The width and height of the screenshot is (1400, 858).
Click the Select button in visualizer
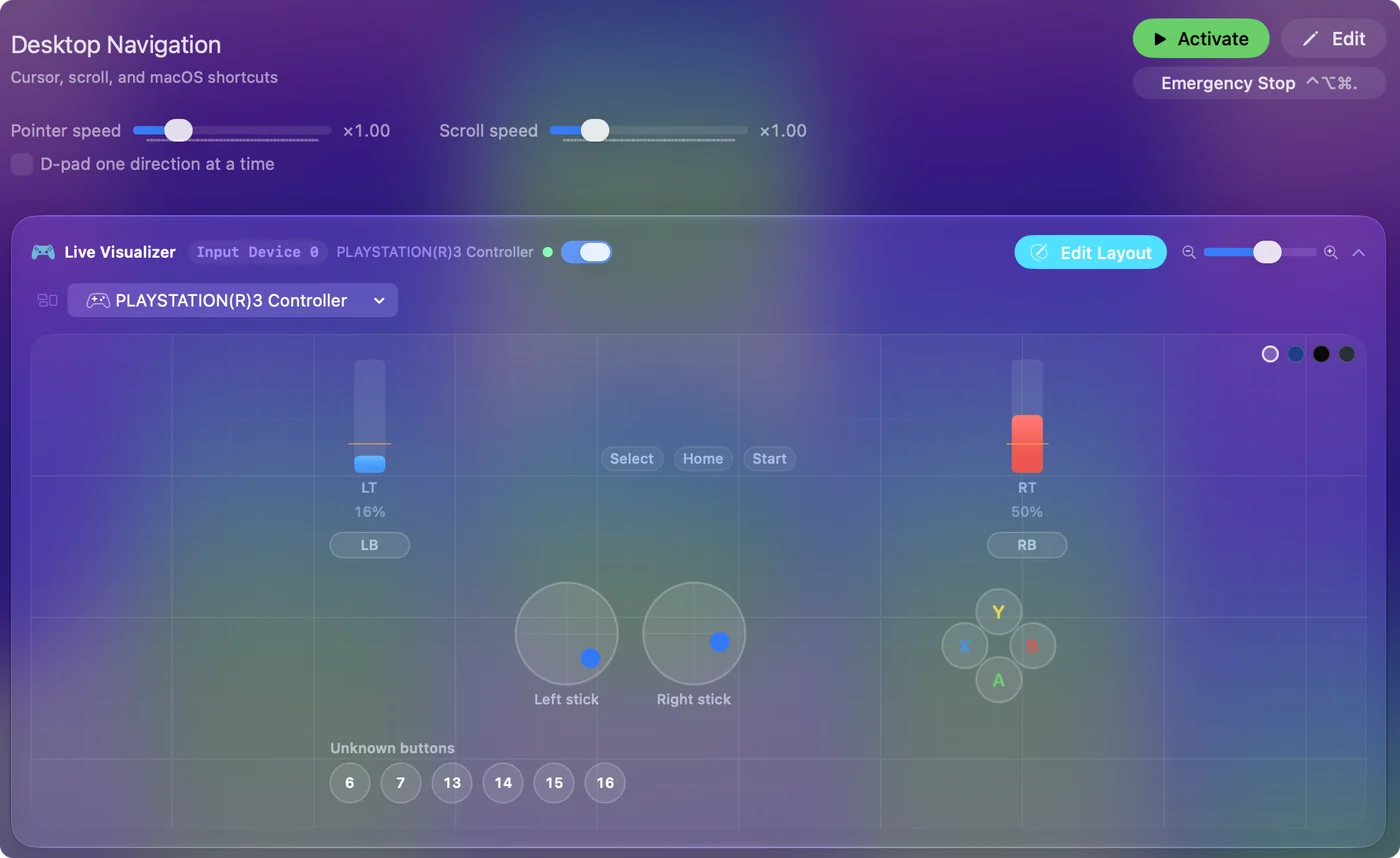pyautogui.click(x=632, y=459)
